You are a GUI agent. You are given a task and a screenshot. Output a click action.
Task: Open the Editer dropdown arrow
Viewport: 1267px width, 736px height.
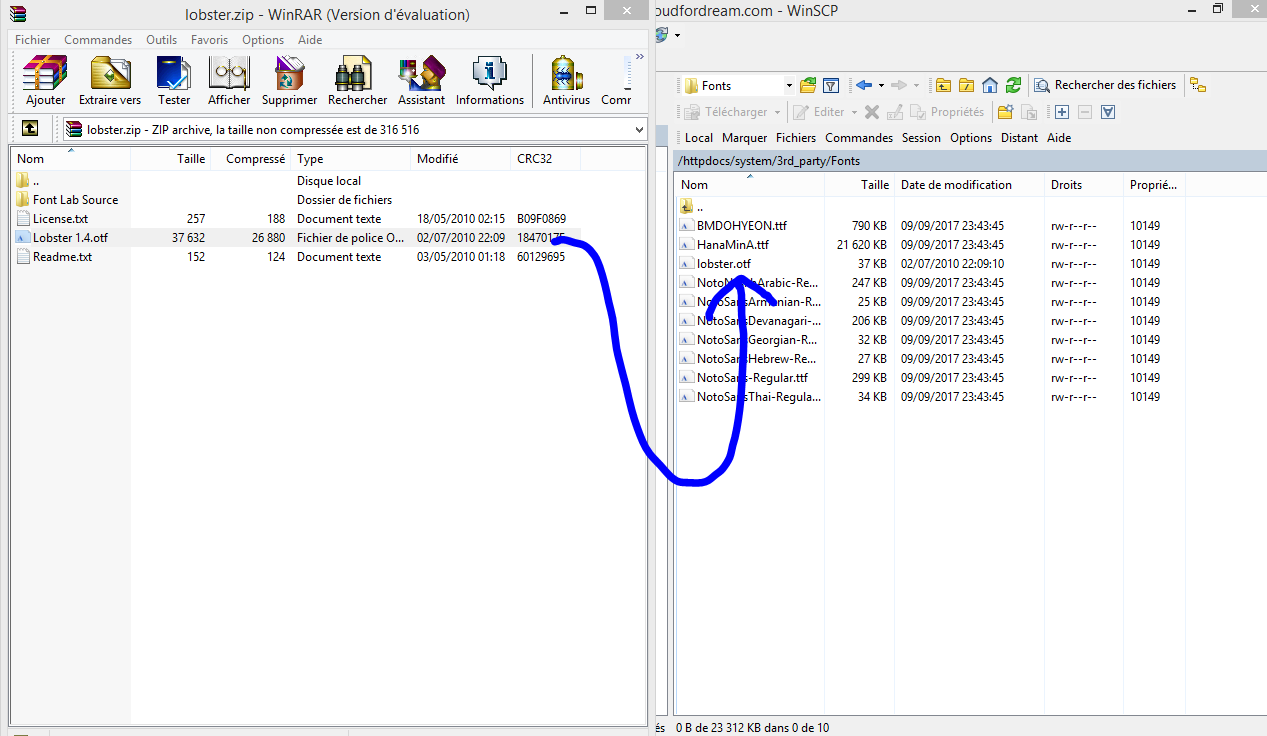[x=854, y=112]
